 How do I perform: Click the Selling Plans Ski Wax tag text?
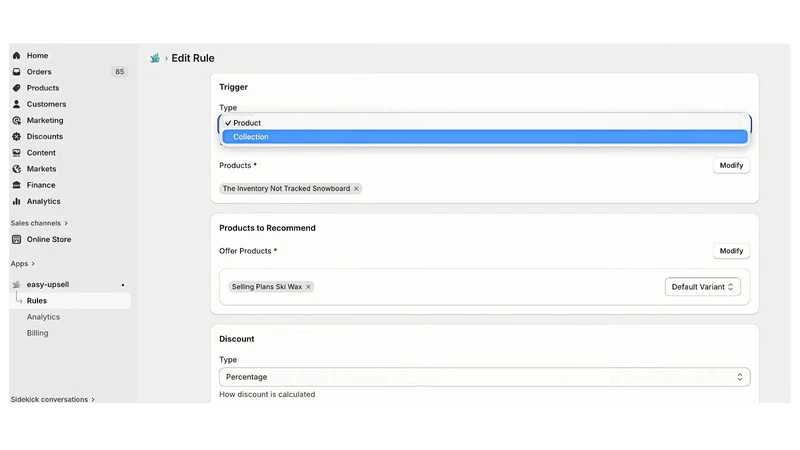[x=266, y=287]
